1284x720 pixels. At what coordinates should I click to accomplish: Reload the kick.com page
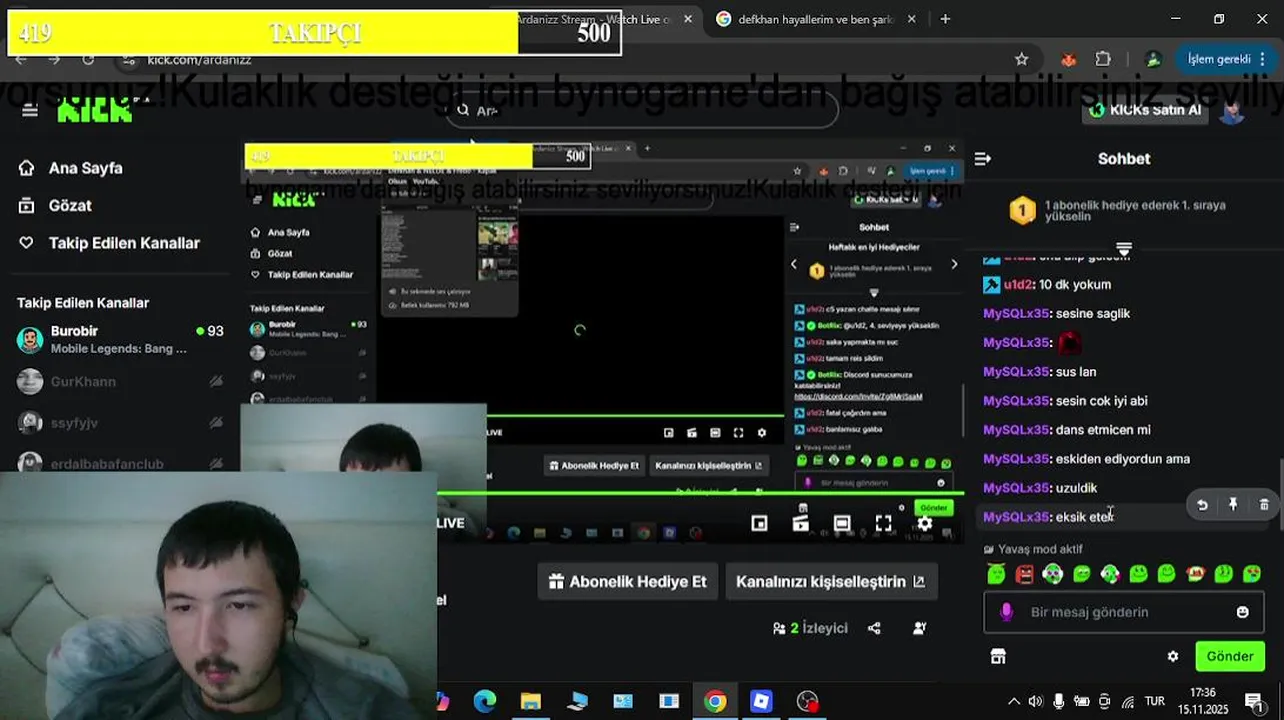(88, 60)
